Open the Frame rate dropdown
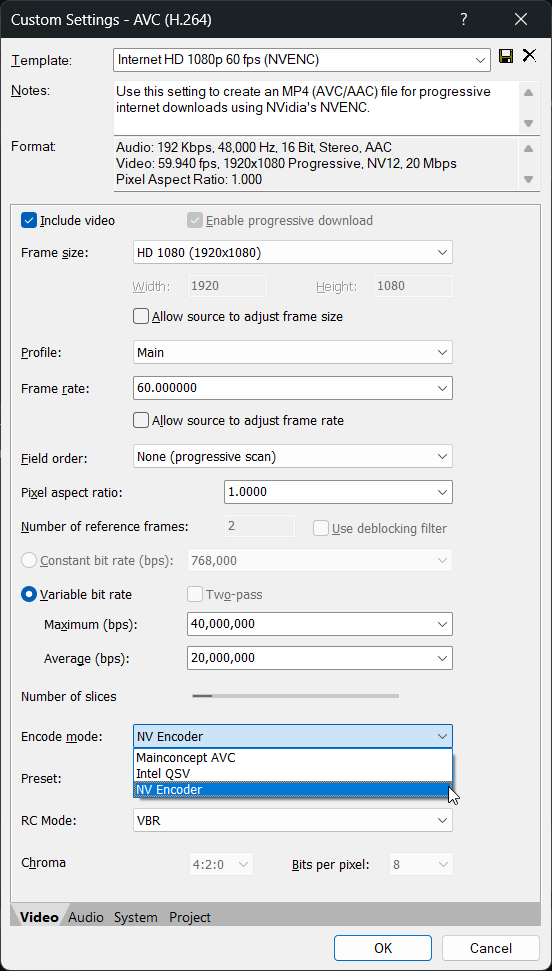This screenshot has height=971, width=552. (292, 388)
